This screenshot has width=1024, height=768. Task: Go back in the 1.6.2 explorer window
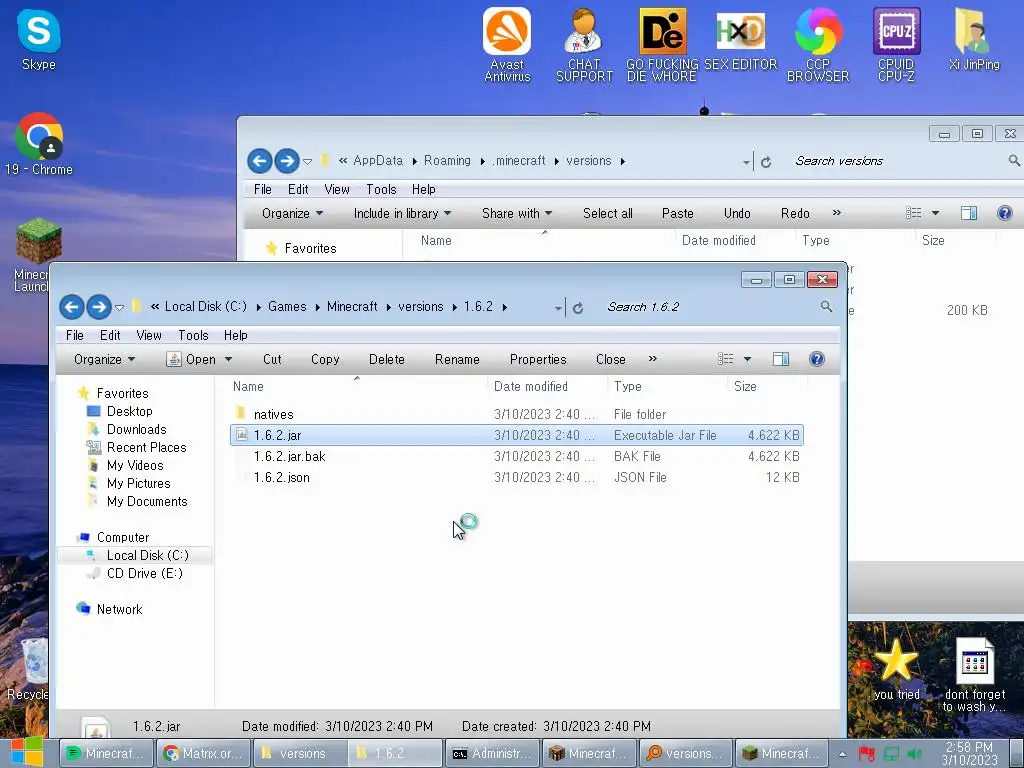72,307
